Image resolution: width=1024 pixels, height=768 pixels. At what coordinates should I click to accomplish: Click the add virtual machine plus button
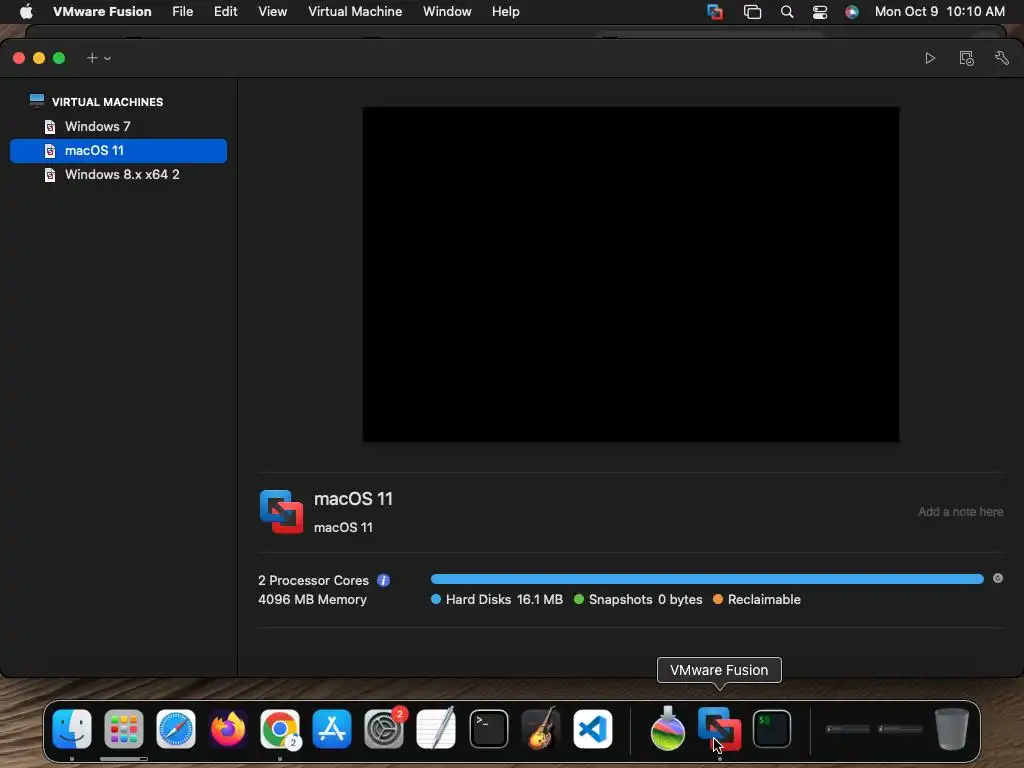(92, 58)
